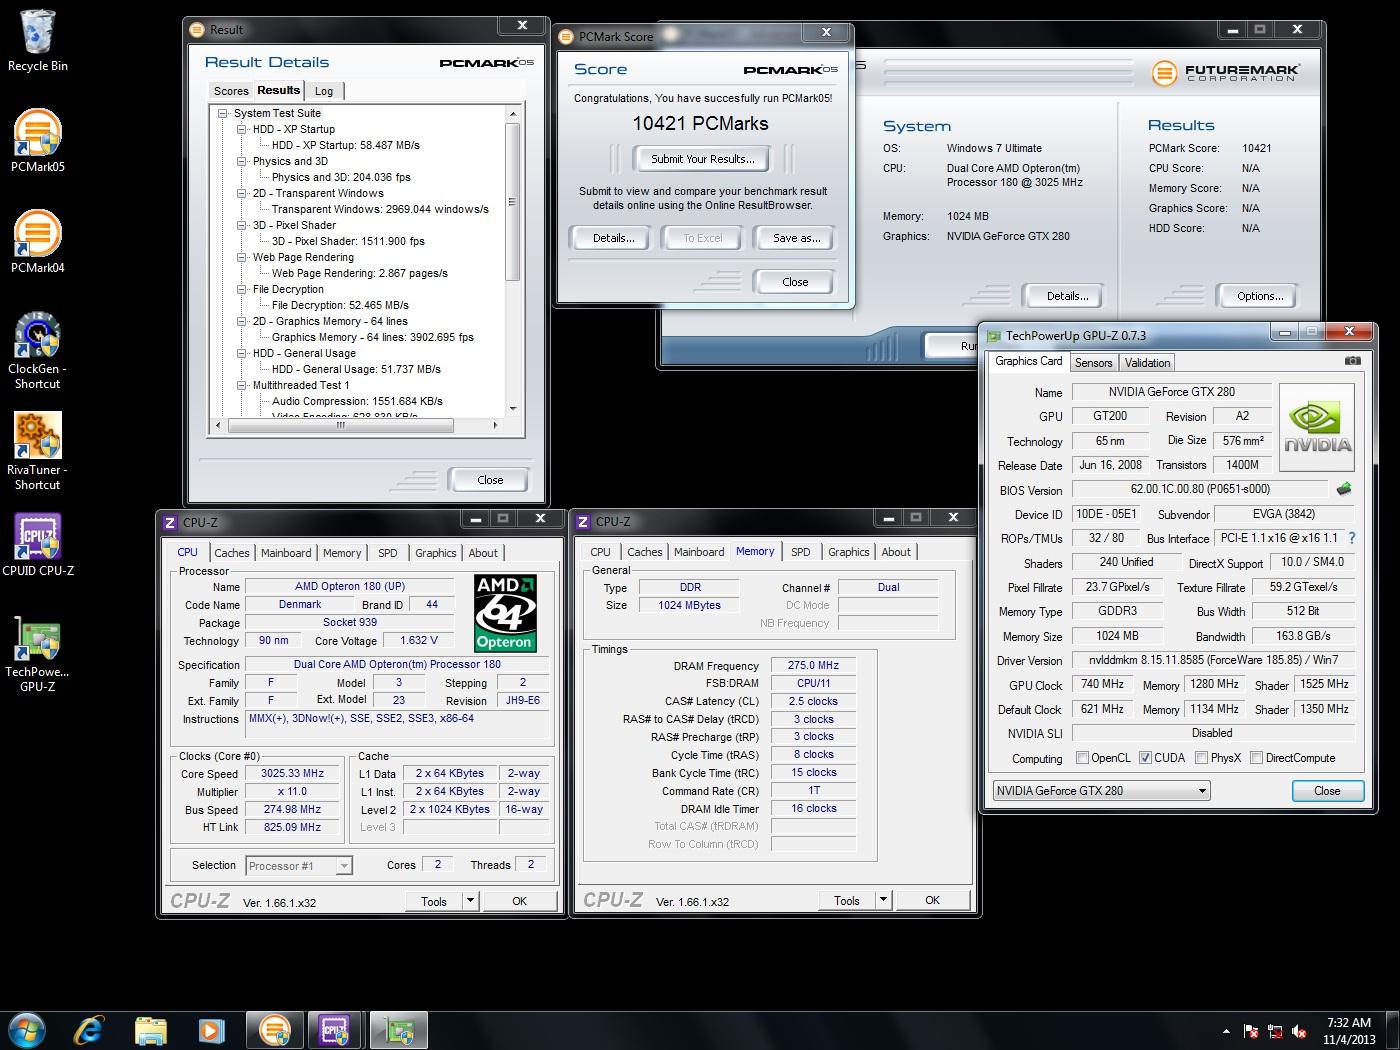The image size is (1400, 1050).
Task: Open Windows Media Player from the taskbar
Action: (211, 1029)
